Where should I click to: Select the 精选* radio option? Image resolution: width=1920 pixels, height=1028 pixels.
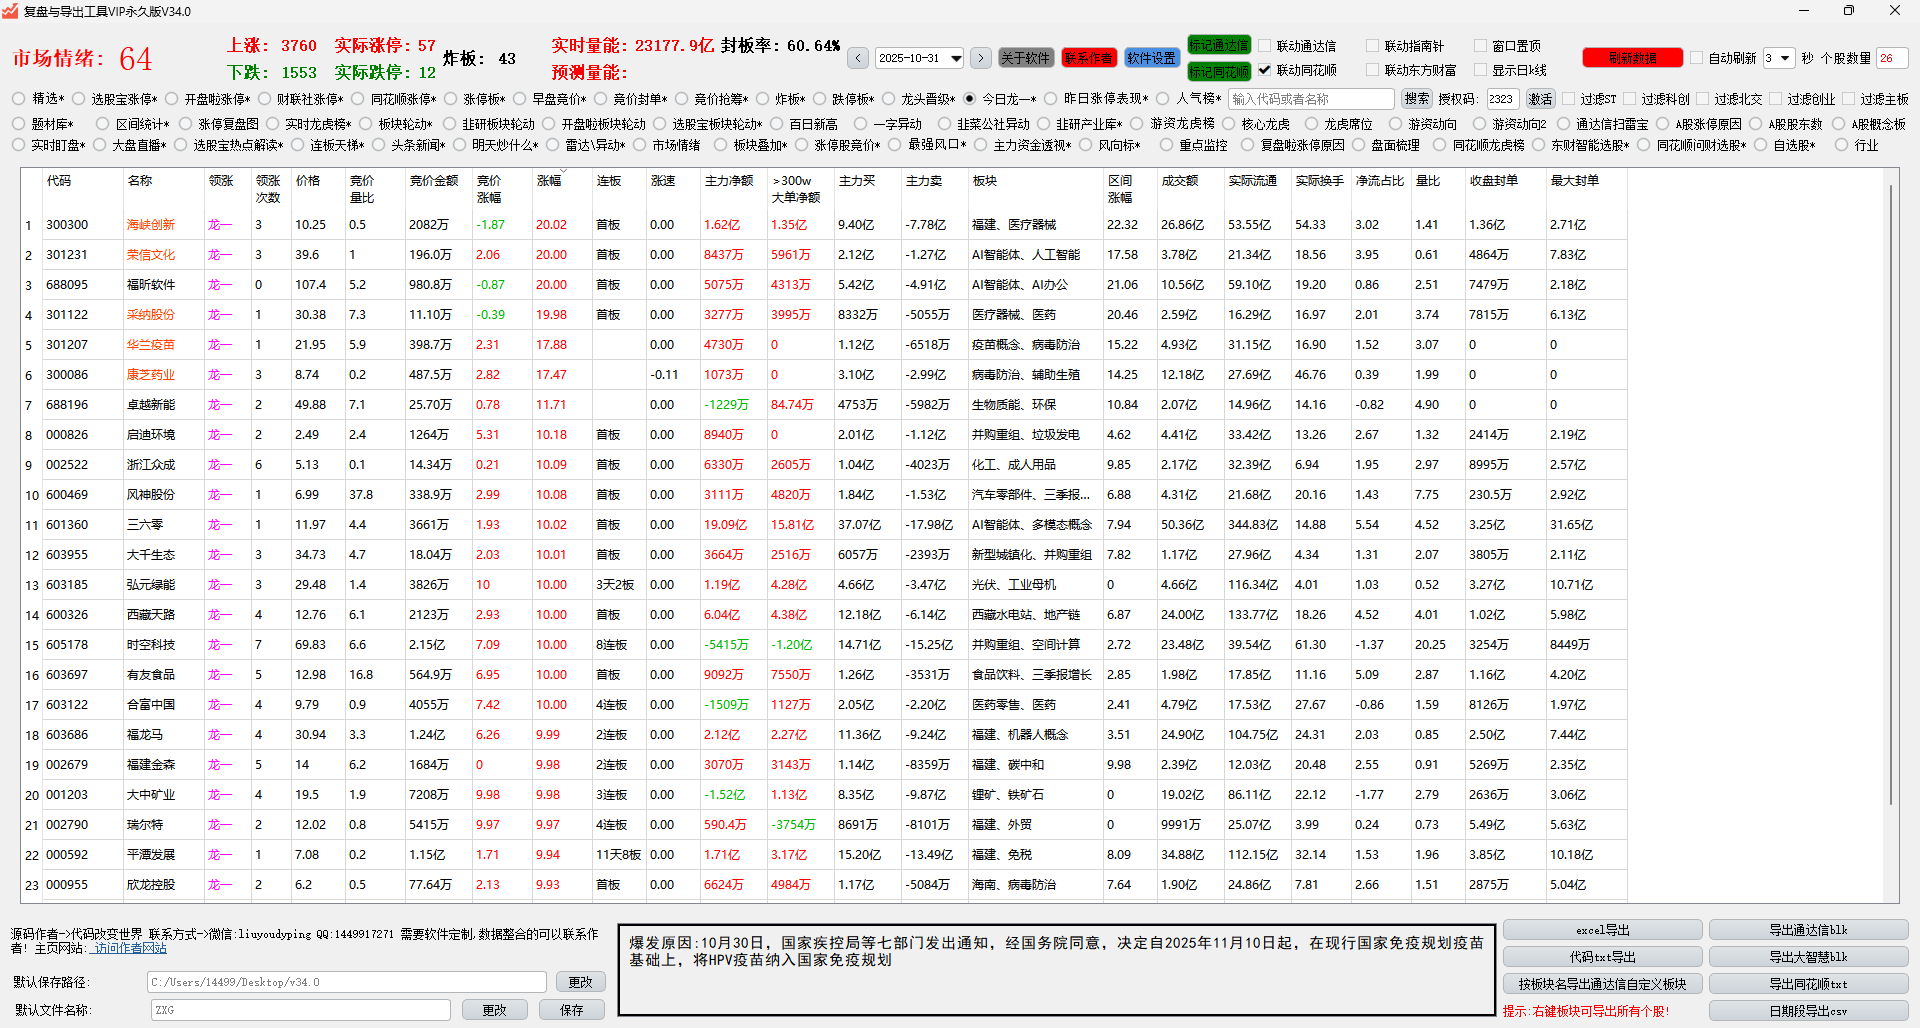[x=19, y=99]
